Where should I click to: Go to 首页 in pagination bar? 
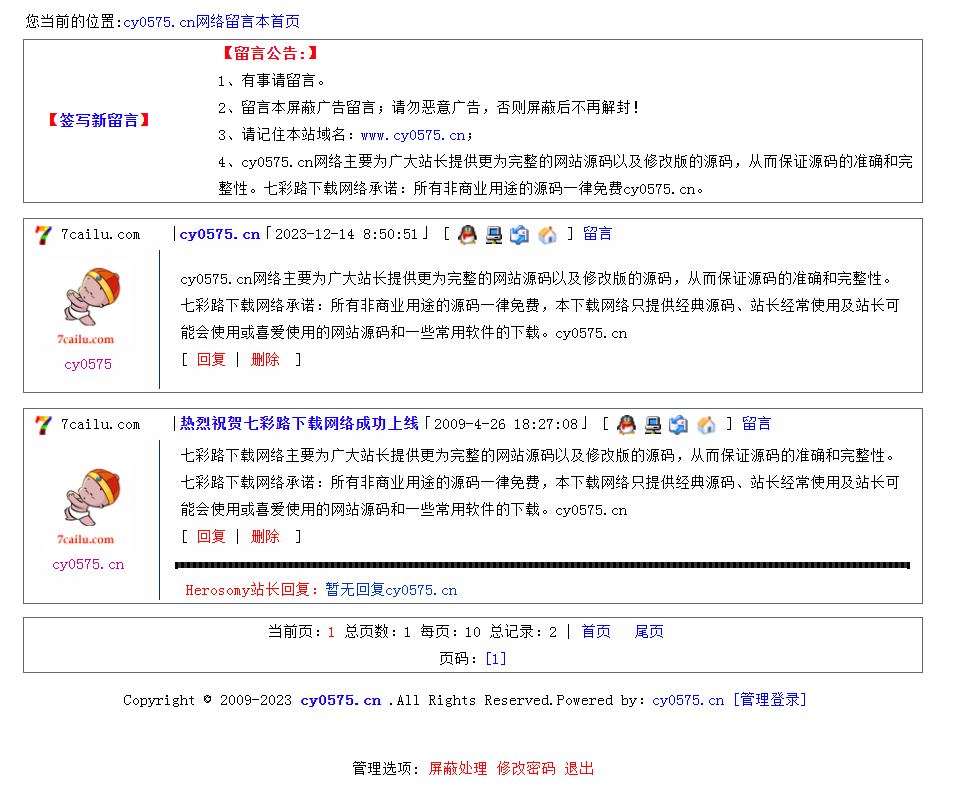point(596,632)
